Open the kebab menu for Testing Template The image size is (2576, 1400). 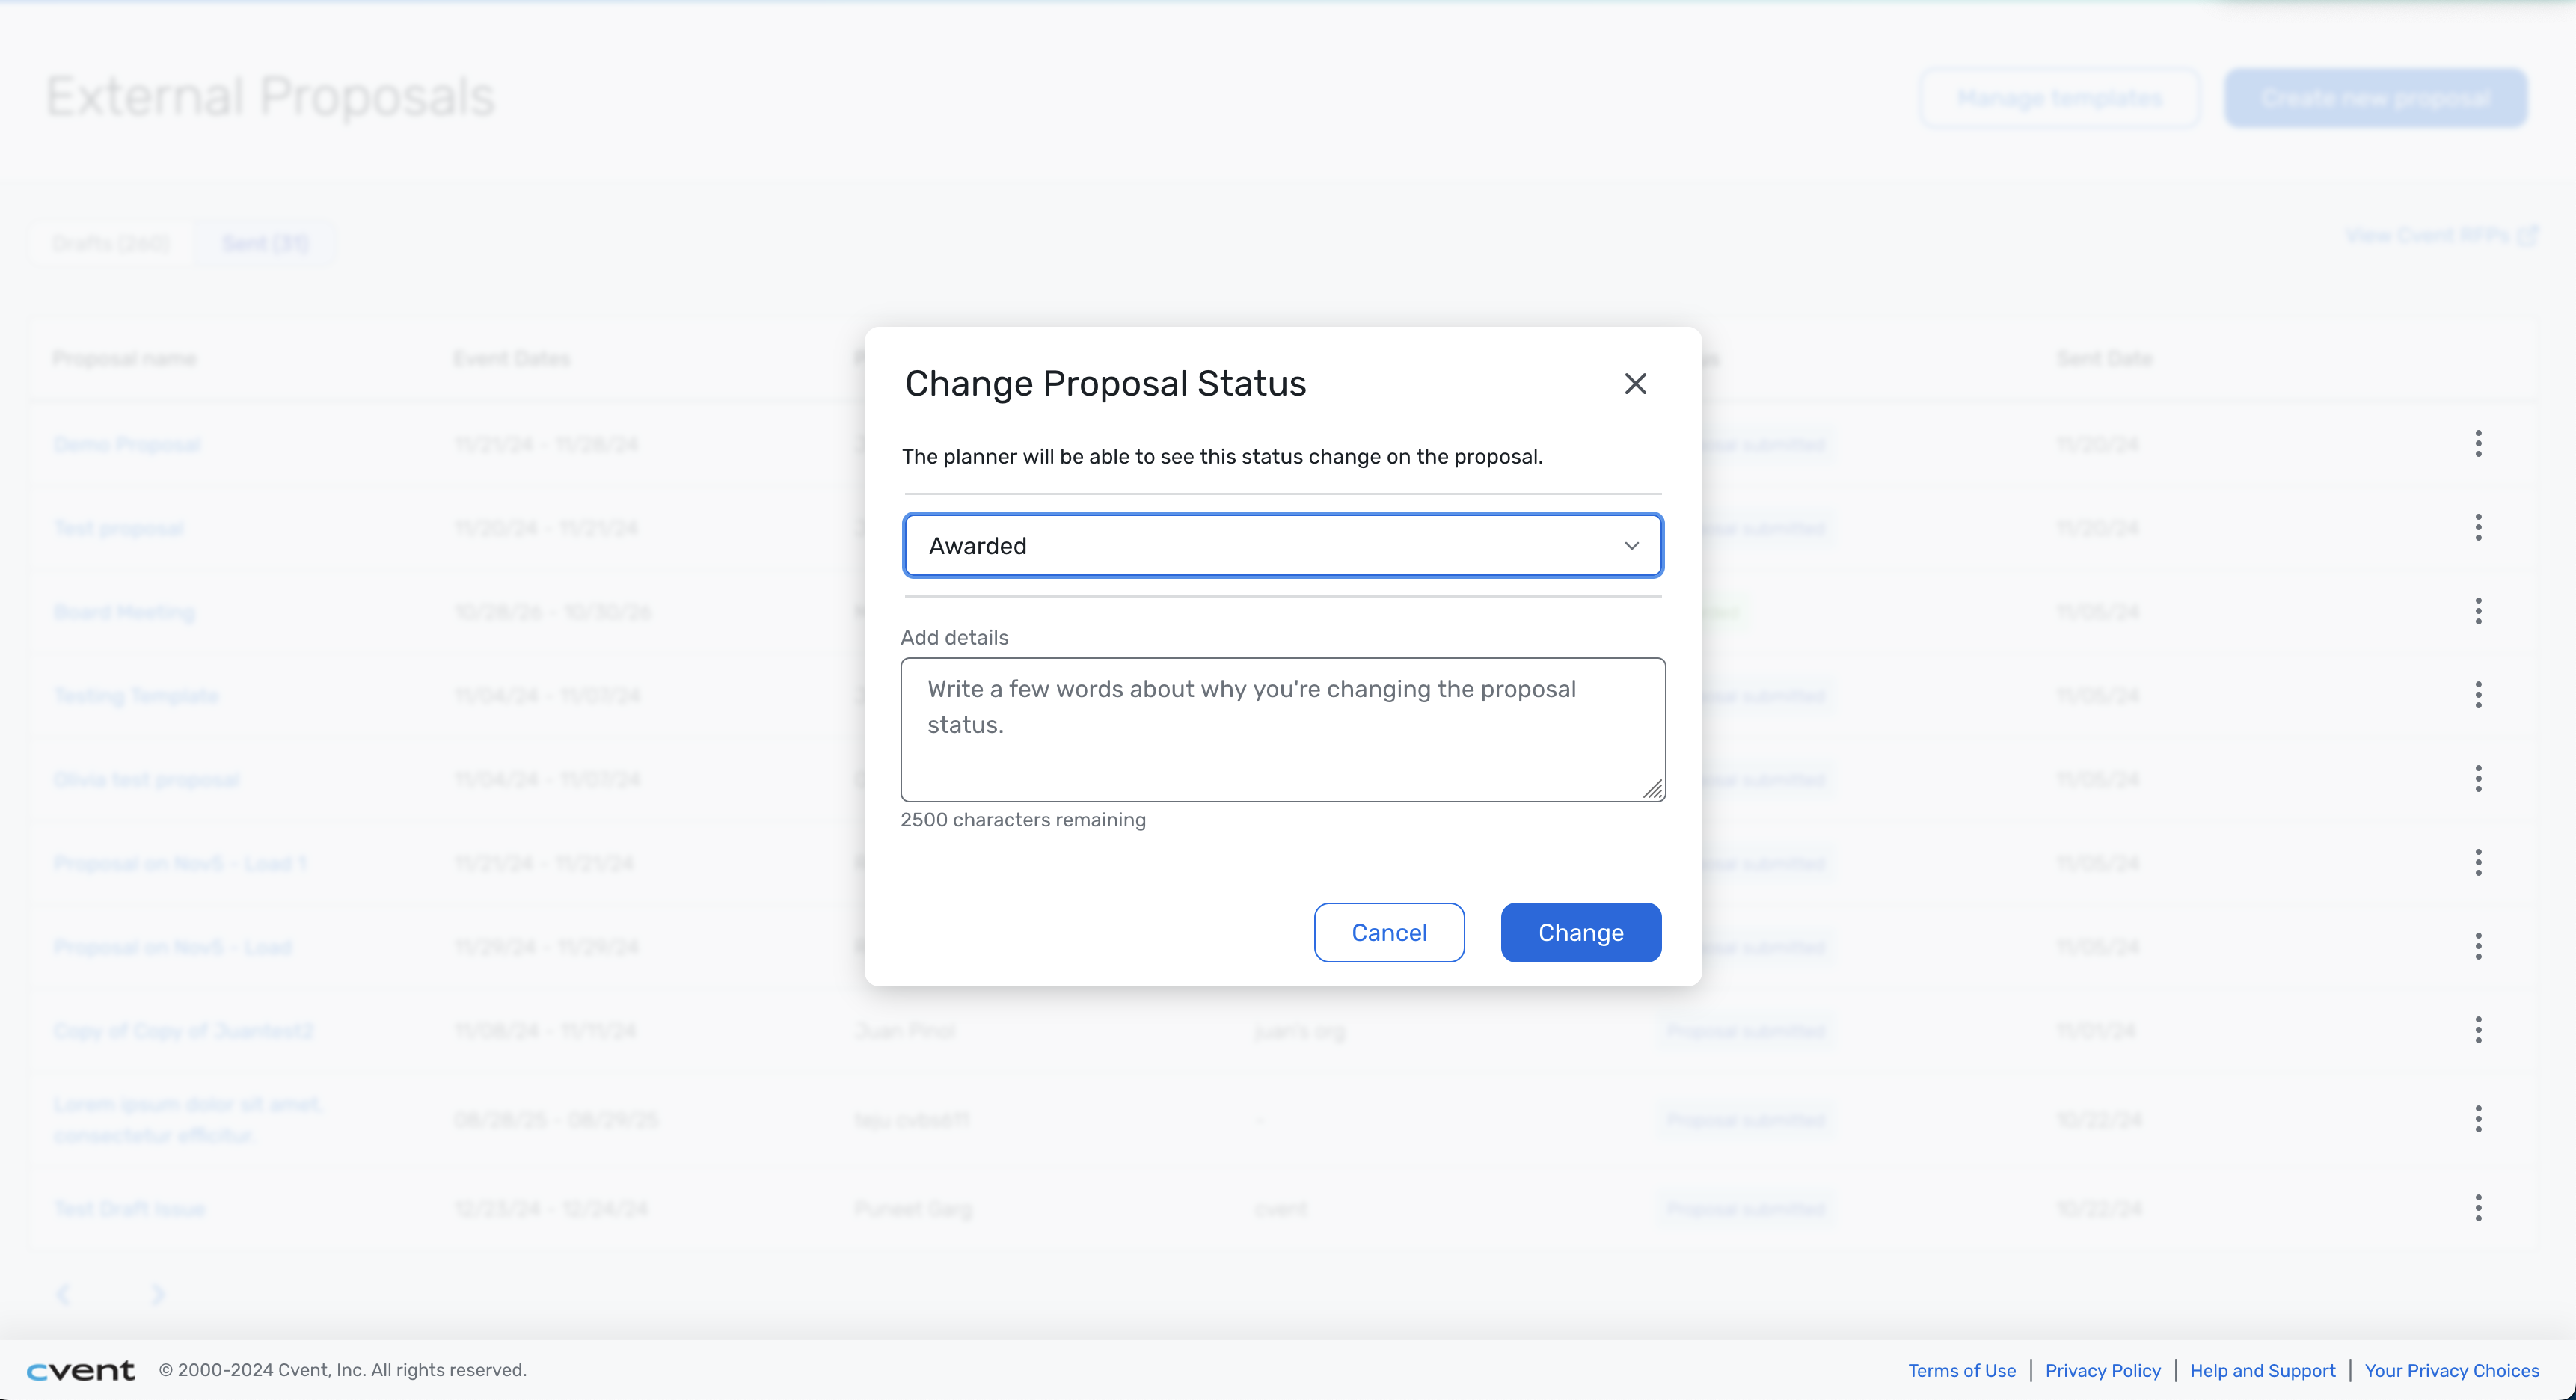pos(2478,695)
